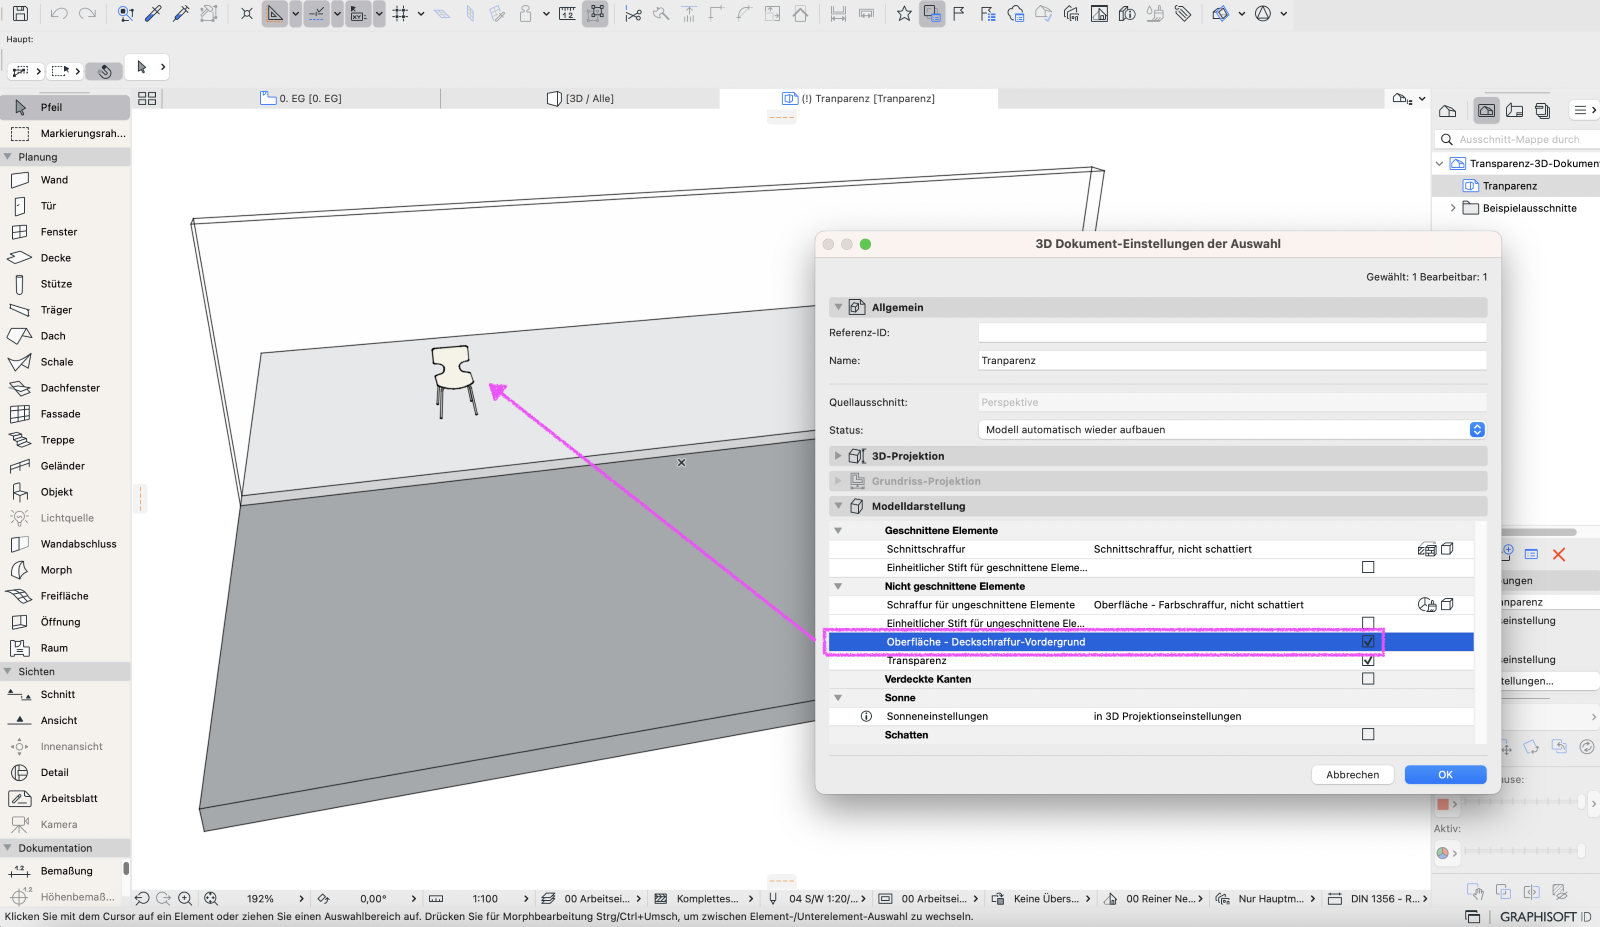This screenshot has height=927, width=1600.
Task: Click Sonneneinstellungen info icon
Action: tap(866, 716)
